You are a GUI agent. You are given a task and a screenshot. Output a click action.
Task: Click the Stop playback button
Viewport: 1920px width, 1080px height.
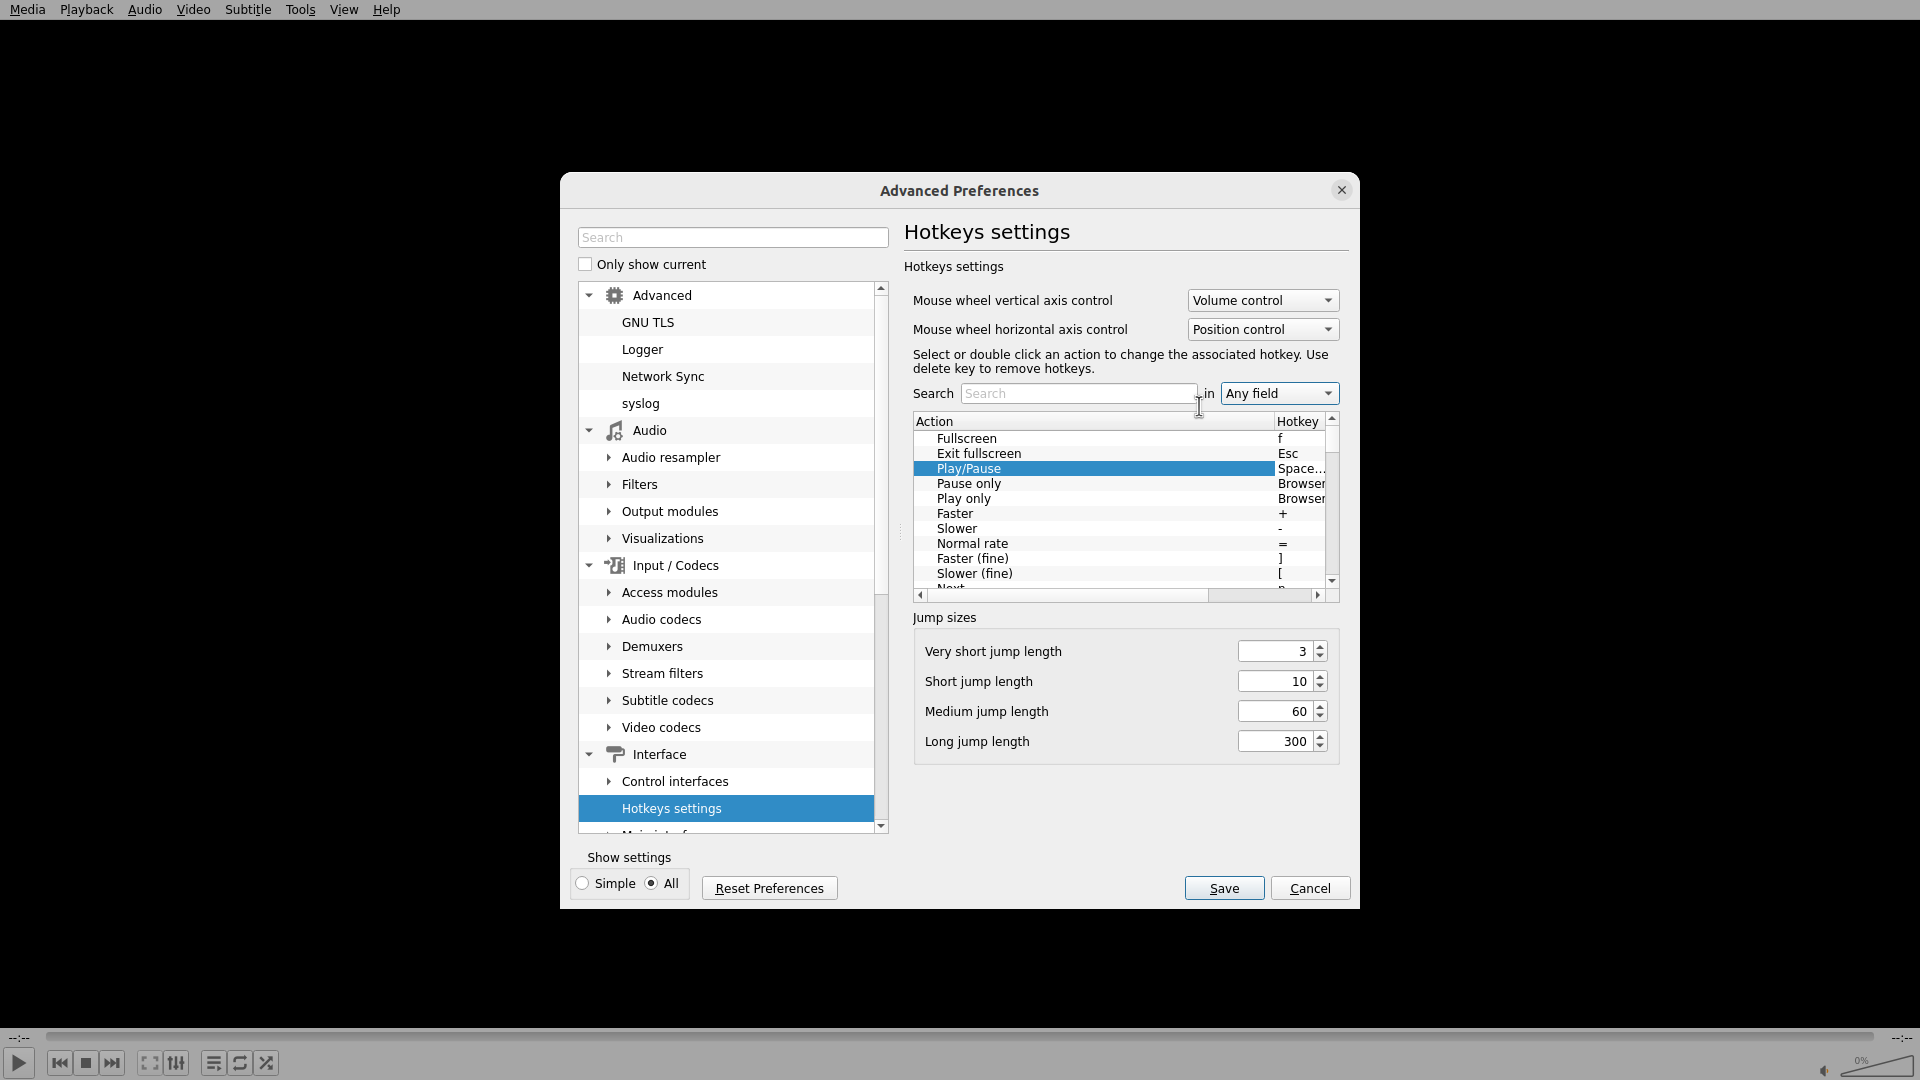click(x=86, y=1063)
